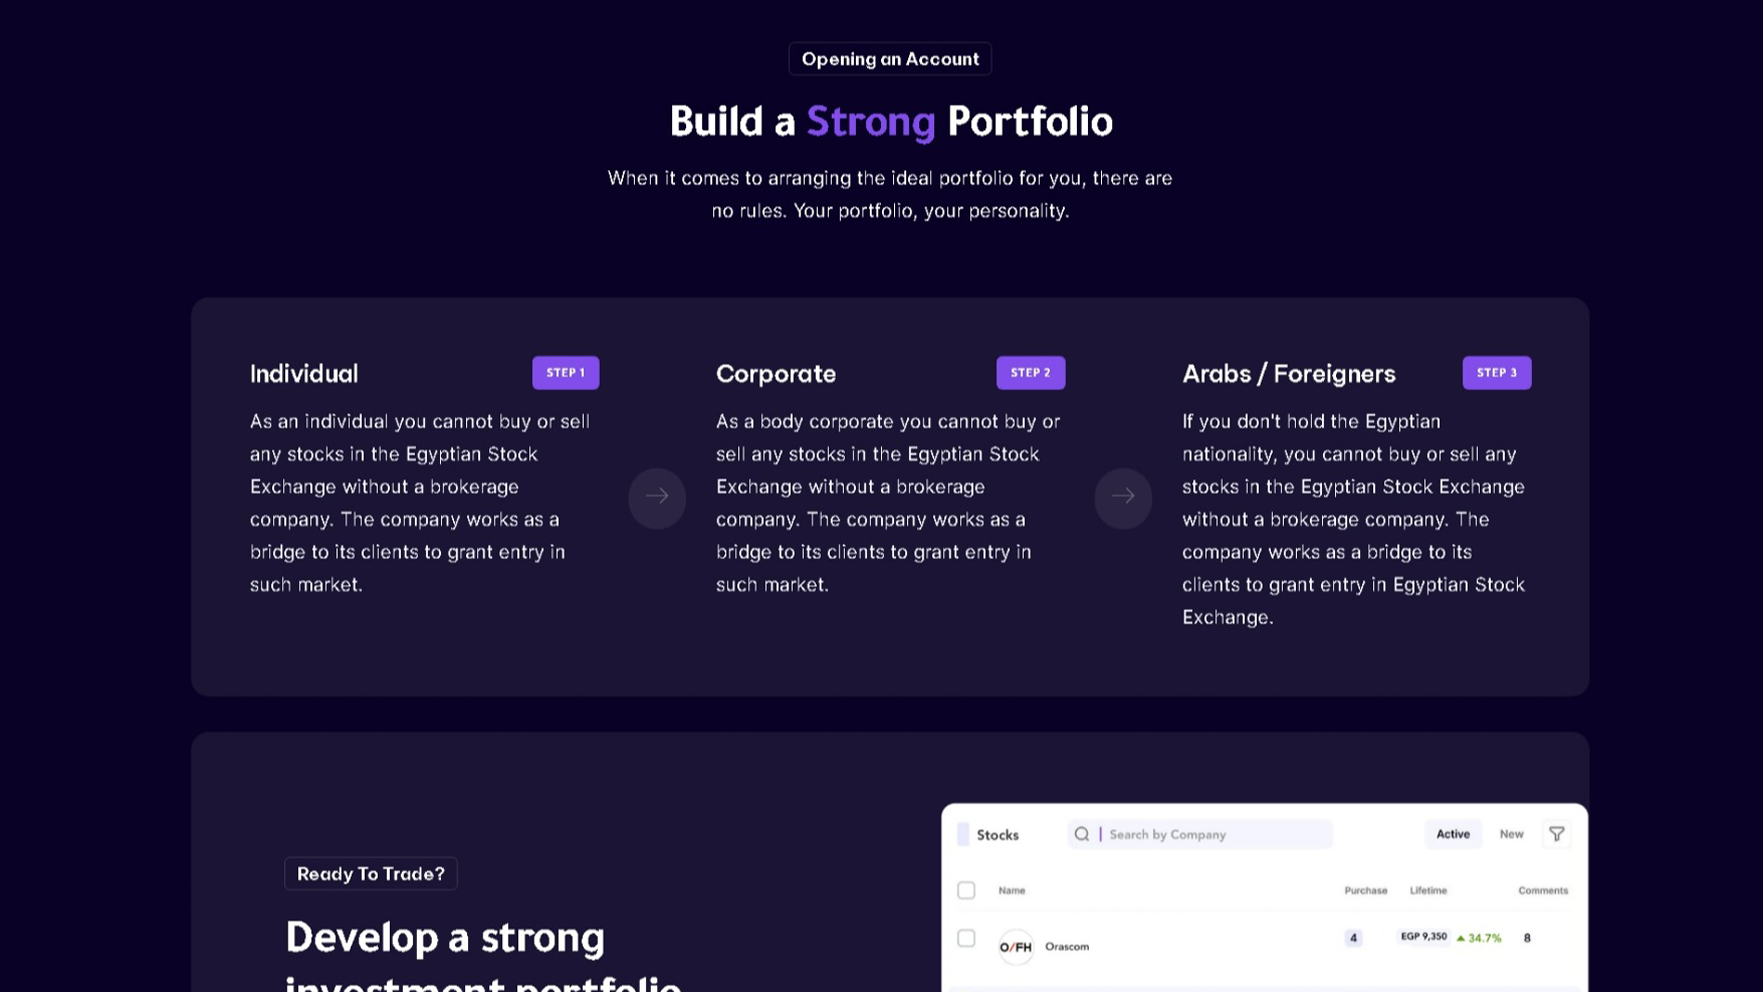Switch to the New tab

coord(1511,834)
